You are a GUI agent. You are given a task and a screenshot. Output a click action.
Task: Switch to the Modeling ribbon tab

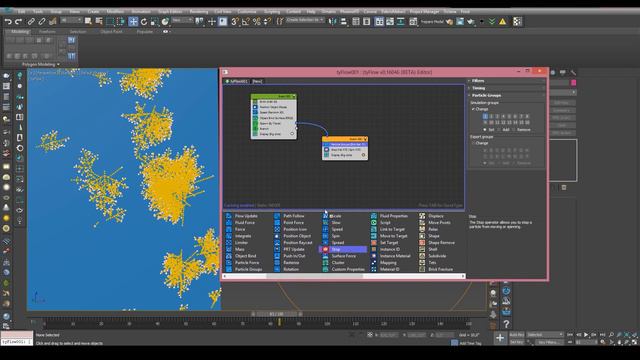[20, 31]
